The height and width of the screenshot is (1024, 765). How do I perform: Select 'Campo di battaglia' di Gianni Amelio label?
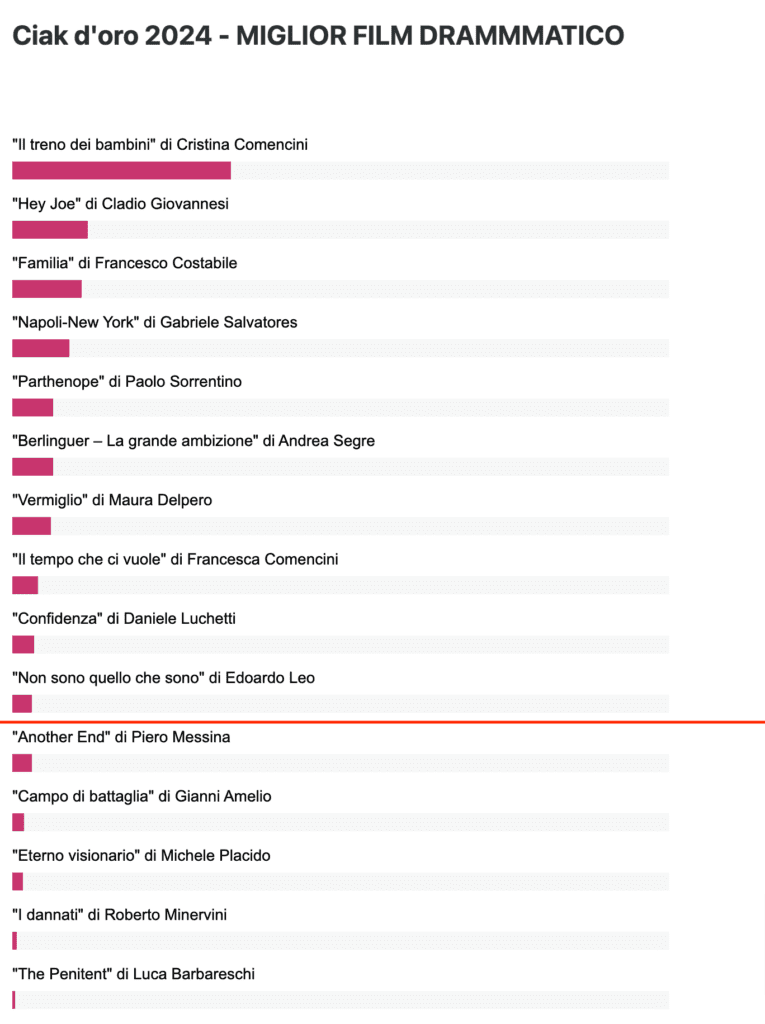pos(142,796)
